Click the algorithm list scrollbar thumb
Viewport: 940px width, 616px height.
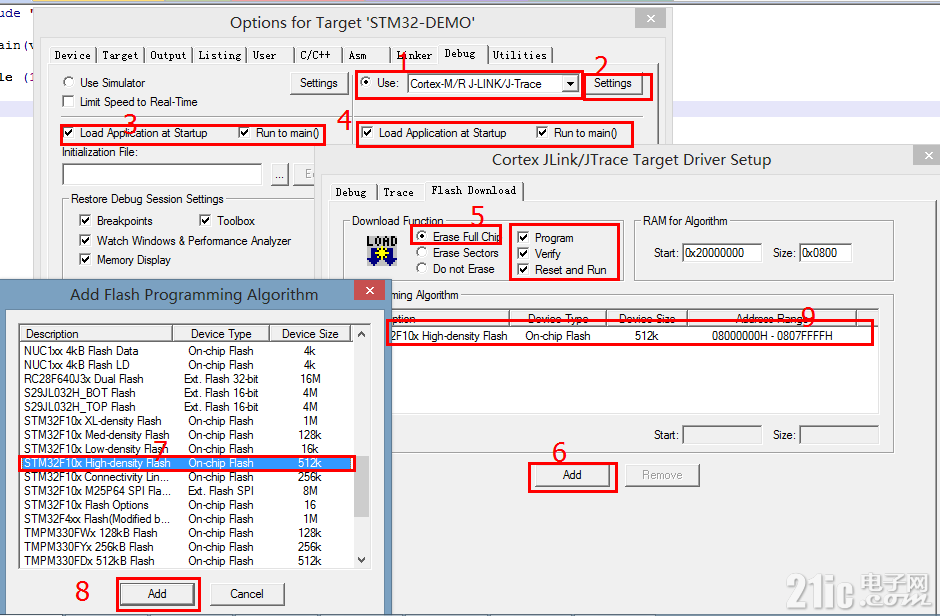(x=361, y=487)
